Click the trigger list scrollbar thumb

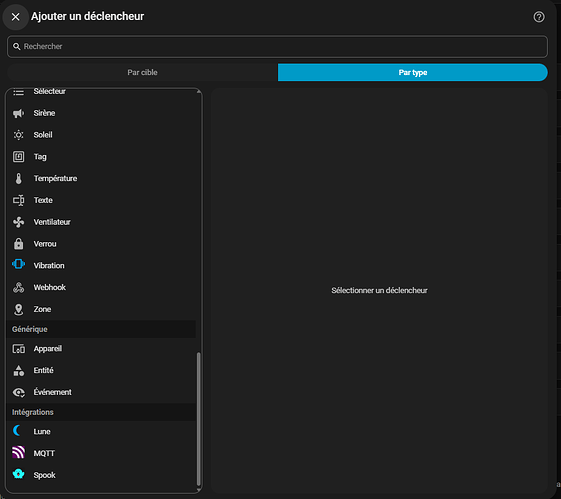pyautogui.click(x=199, y=419)
